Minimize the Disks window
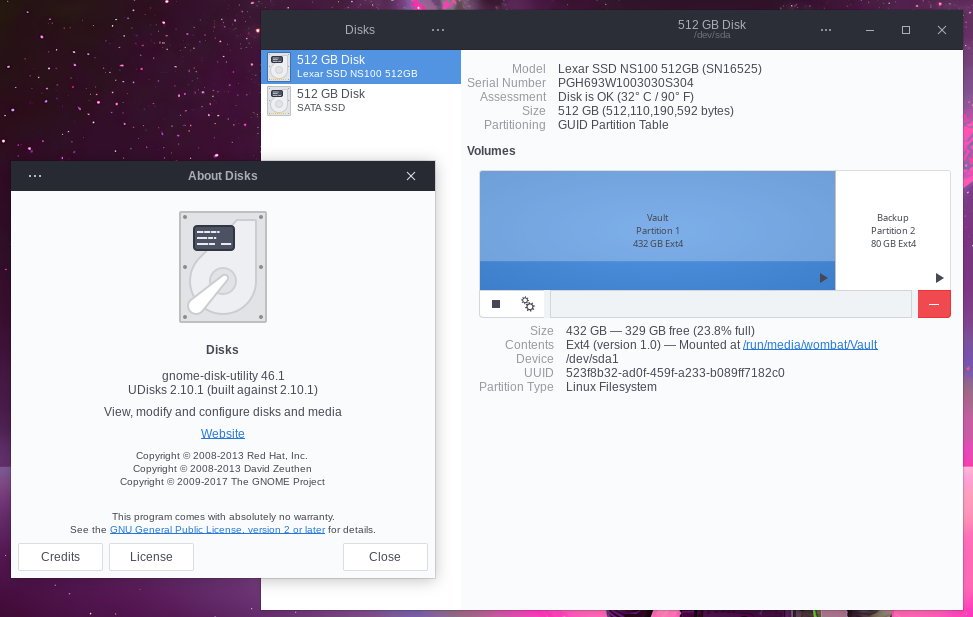Screen dimensions: 973x617 (x=870, y=30)
